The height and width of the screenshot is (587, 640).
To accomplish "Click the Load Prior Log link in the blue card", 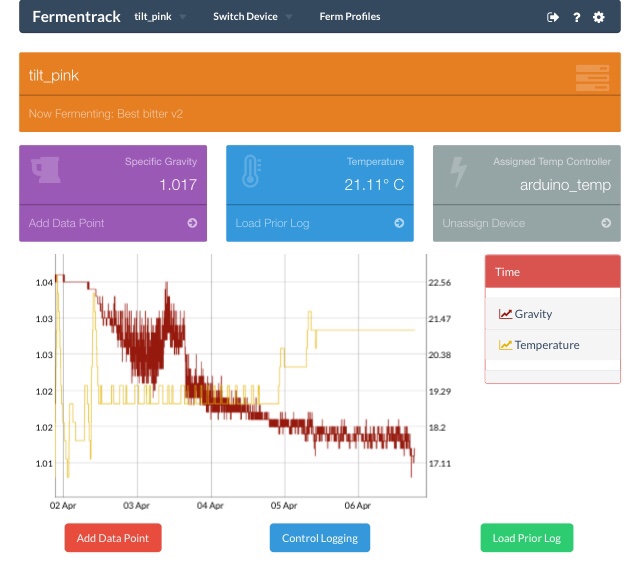I will coord(272,223).
